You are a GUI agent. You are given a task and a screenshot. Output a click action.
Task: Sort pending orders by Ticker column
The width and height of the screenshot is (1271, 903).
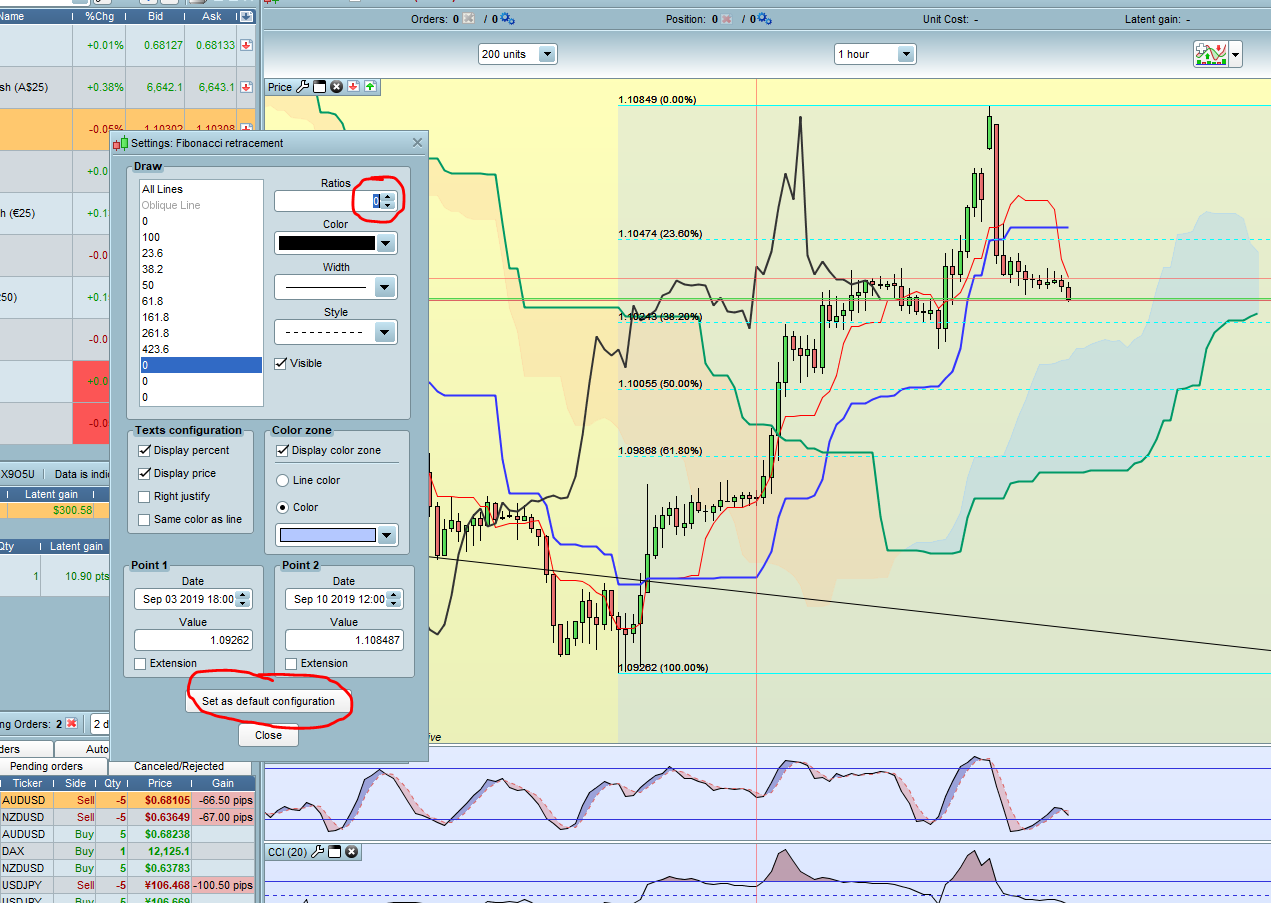(28, 783)
